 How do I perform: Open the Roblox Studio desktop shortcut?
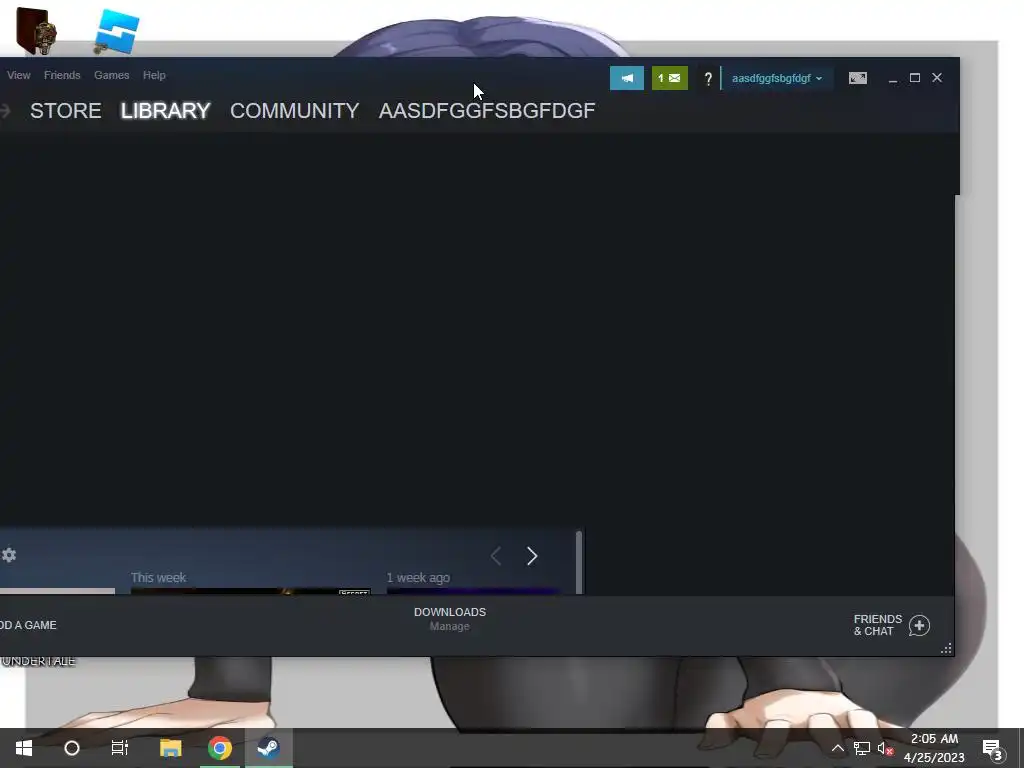(116, 32)
